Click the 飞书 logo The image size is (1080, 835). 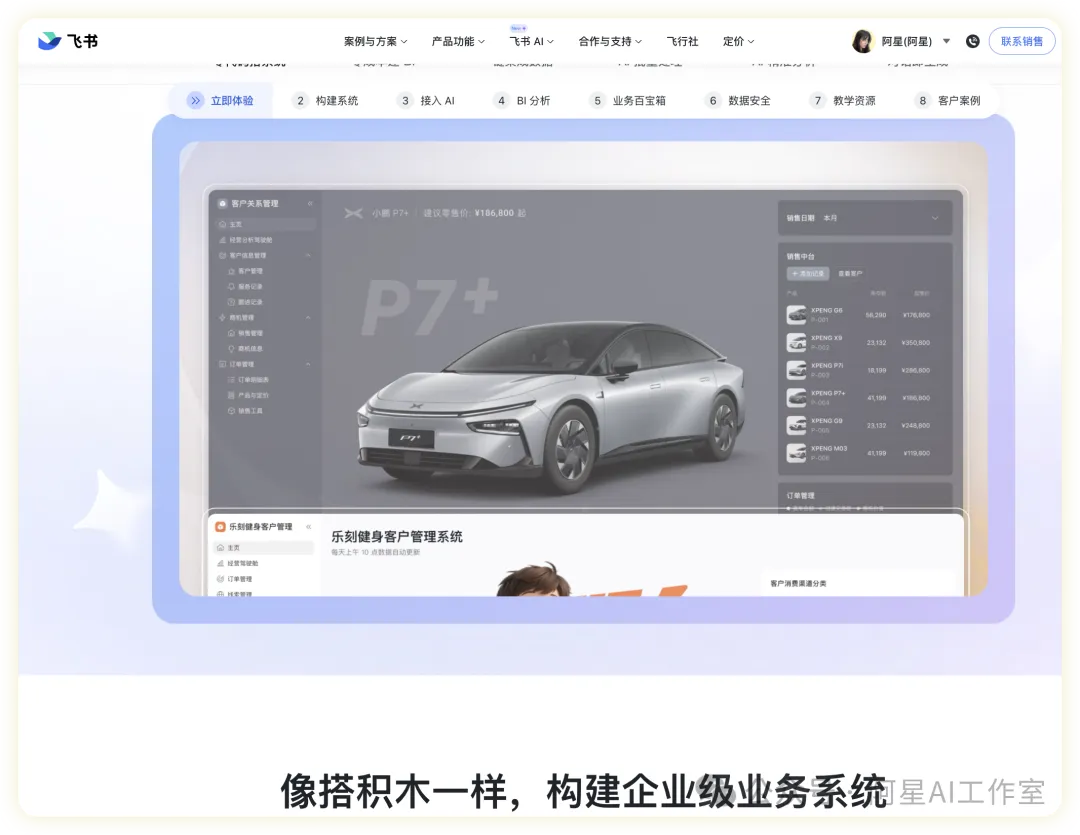[68, 41]
